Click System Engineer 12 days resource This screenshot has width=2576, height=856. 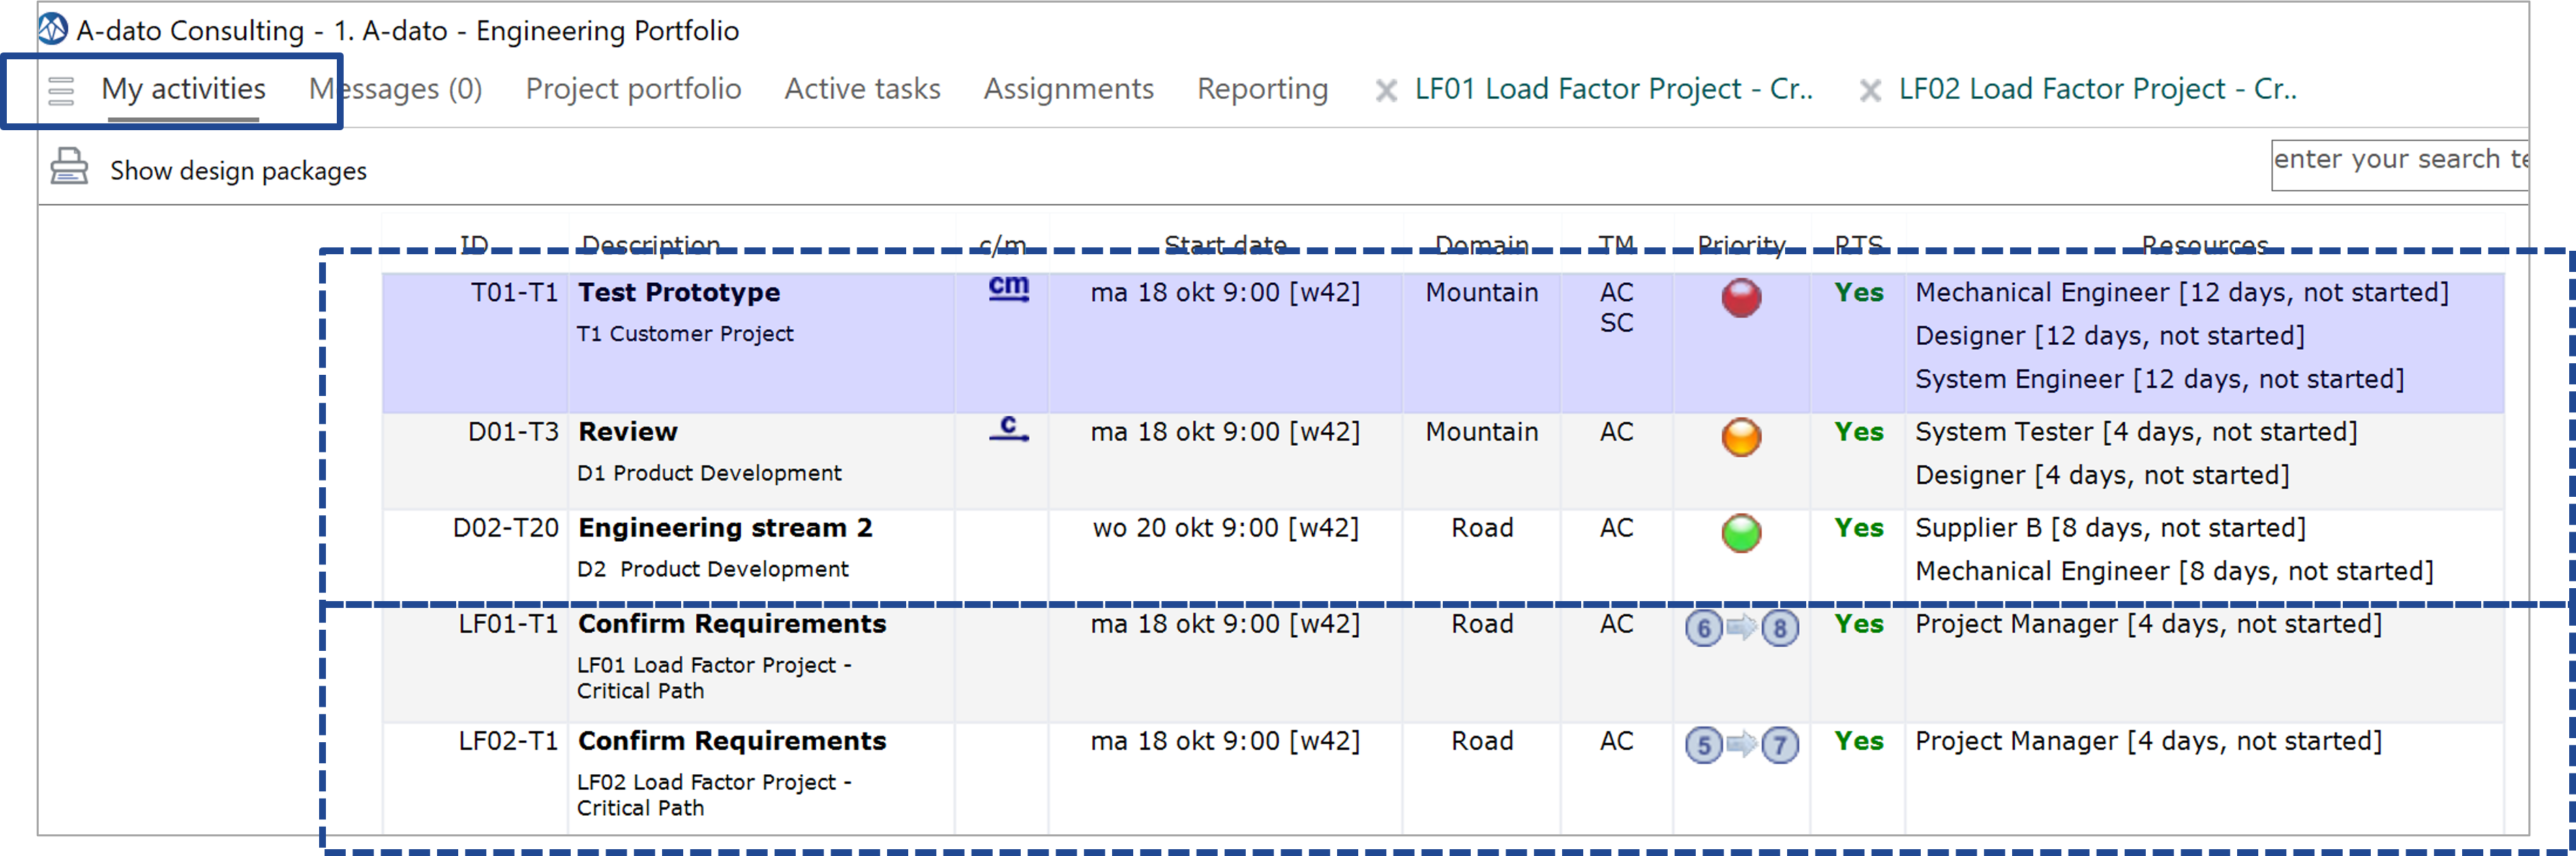(2160, 380)
